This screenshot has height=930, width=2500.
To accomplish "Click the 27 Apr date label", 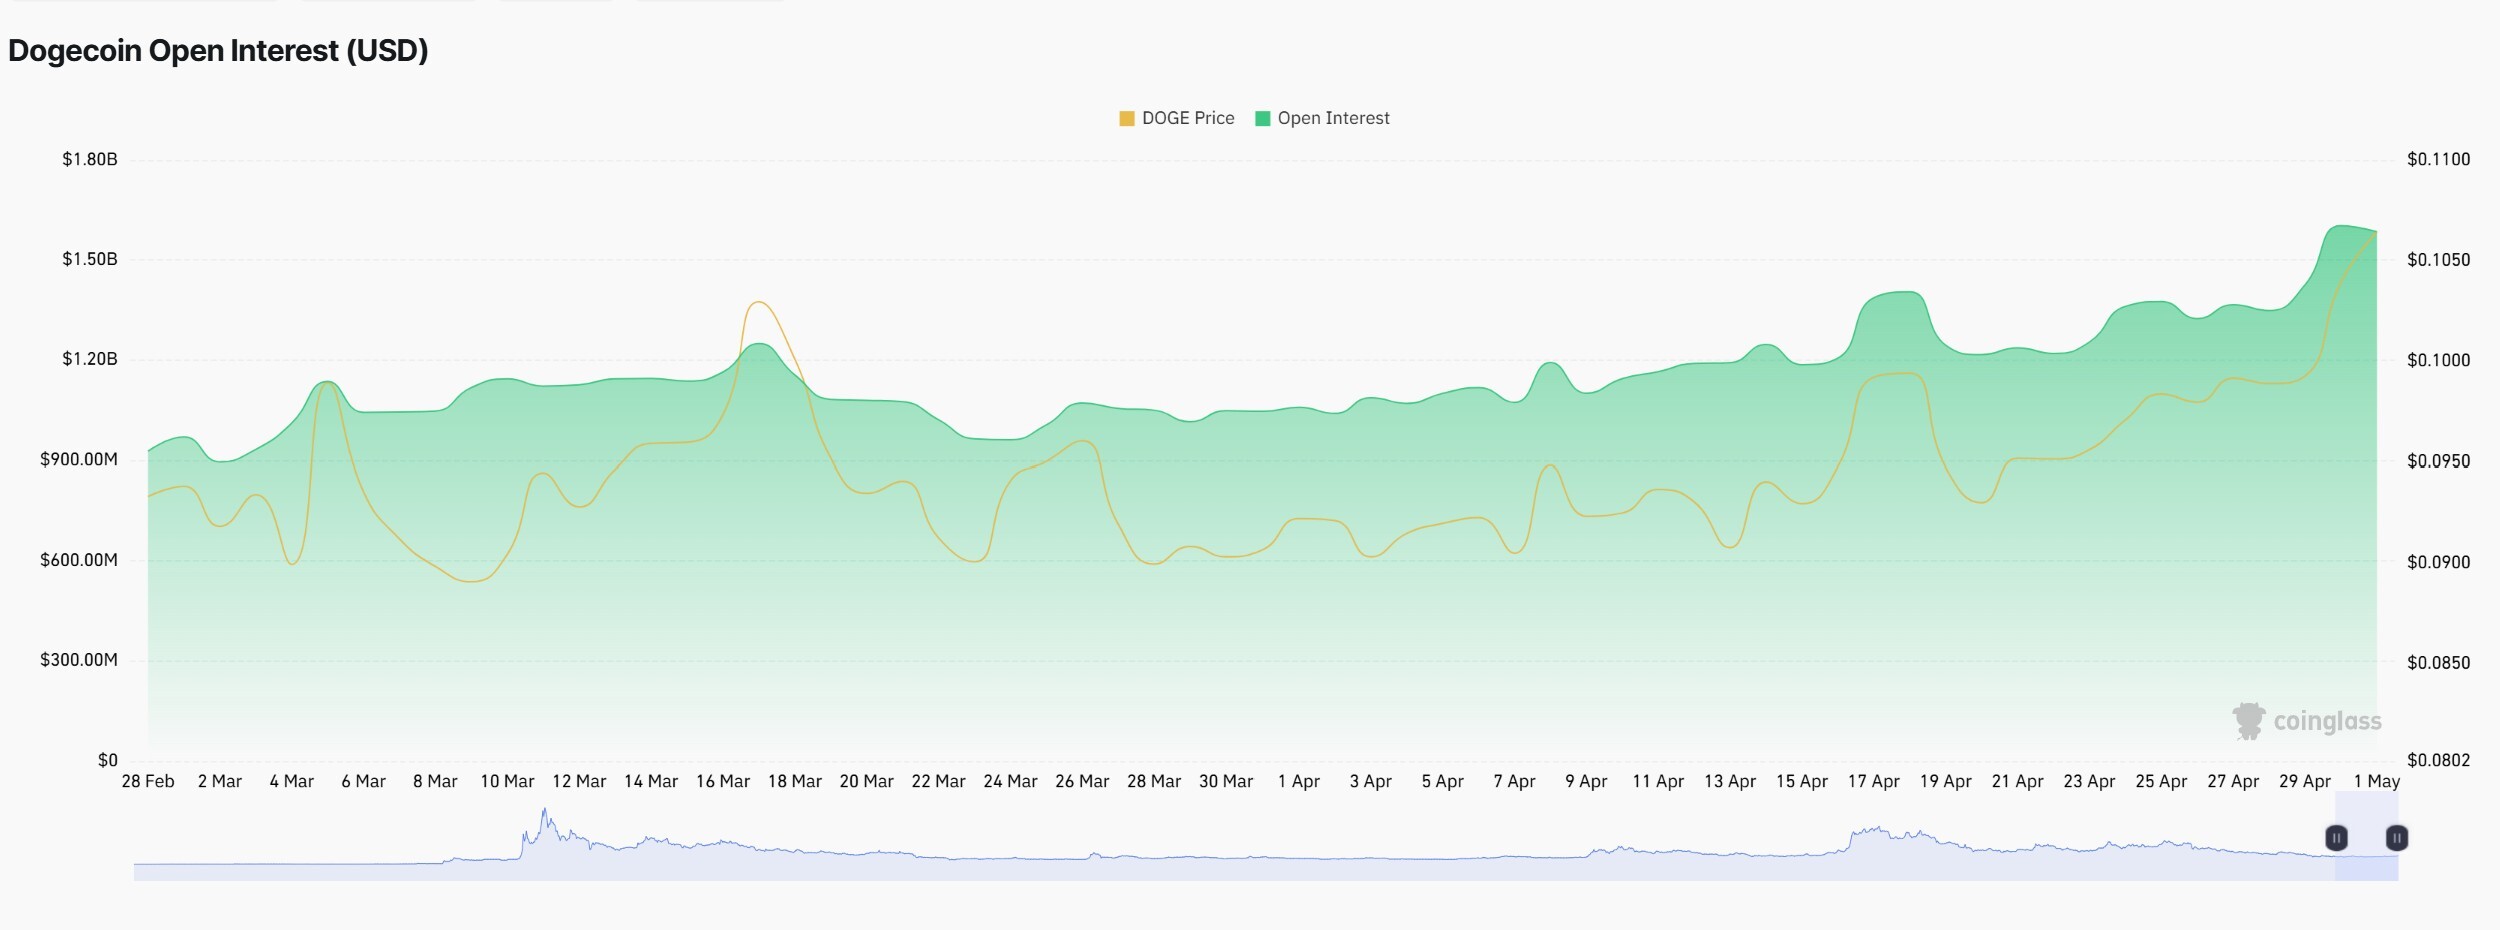I will point(2234,781).
